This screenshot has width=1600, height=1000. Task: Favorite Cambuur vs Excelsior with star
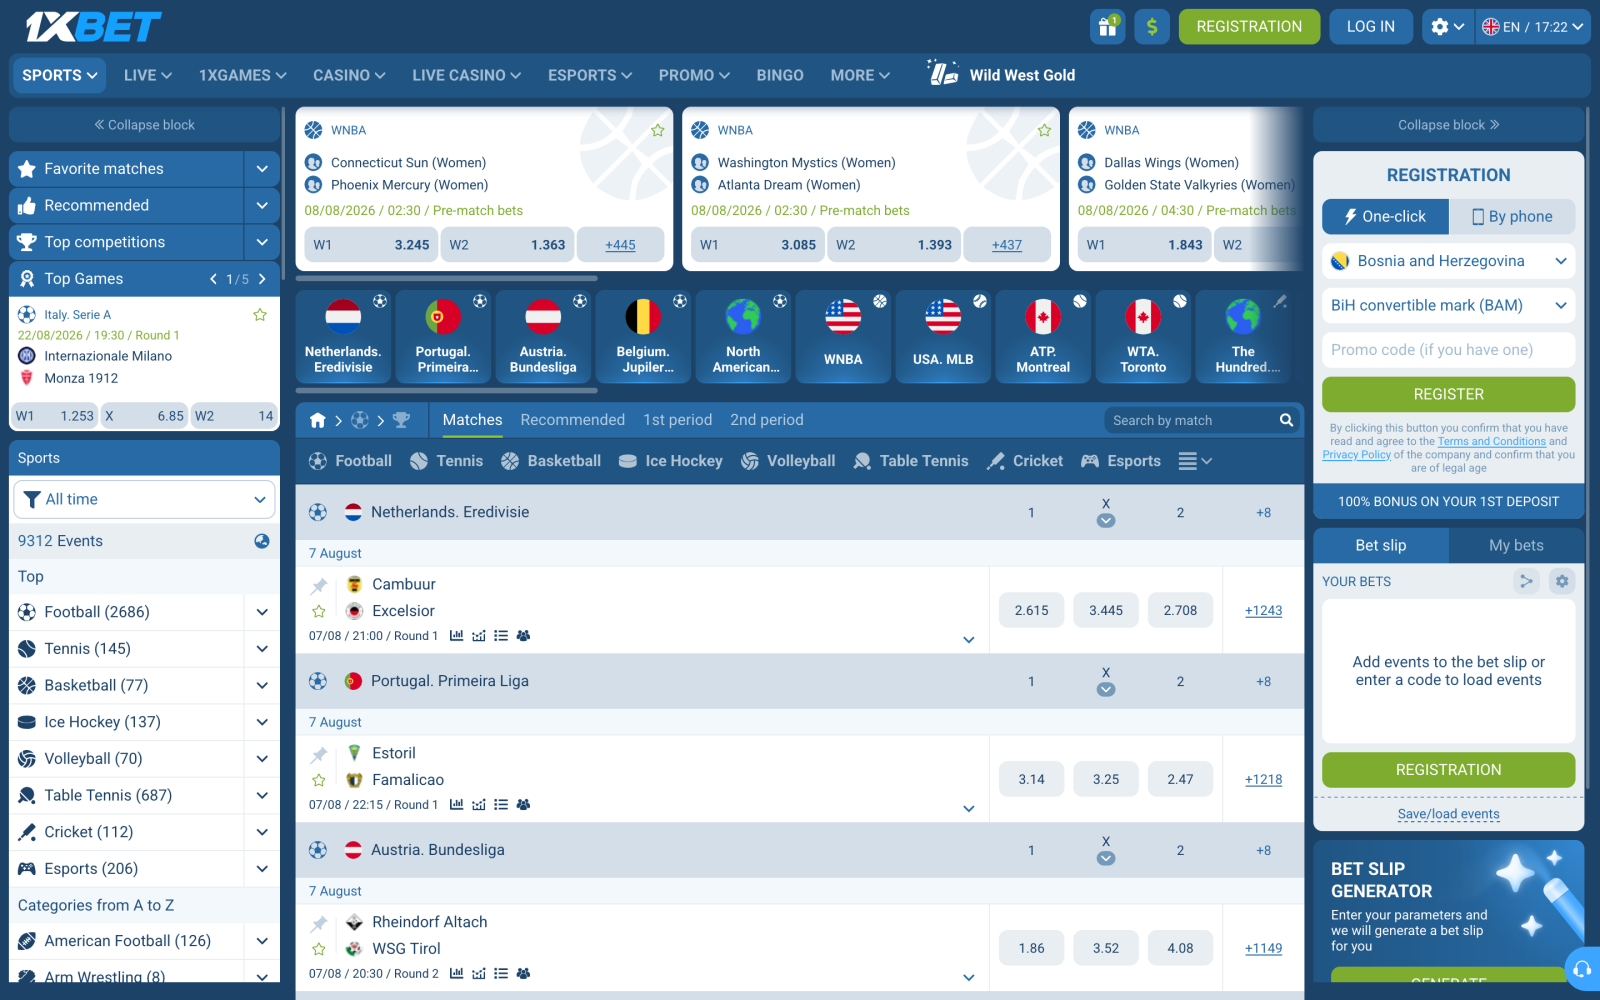[319, 611]
